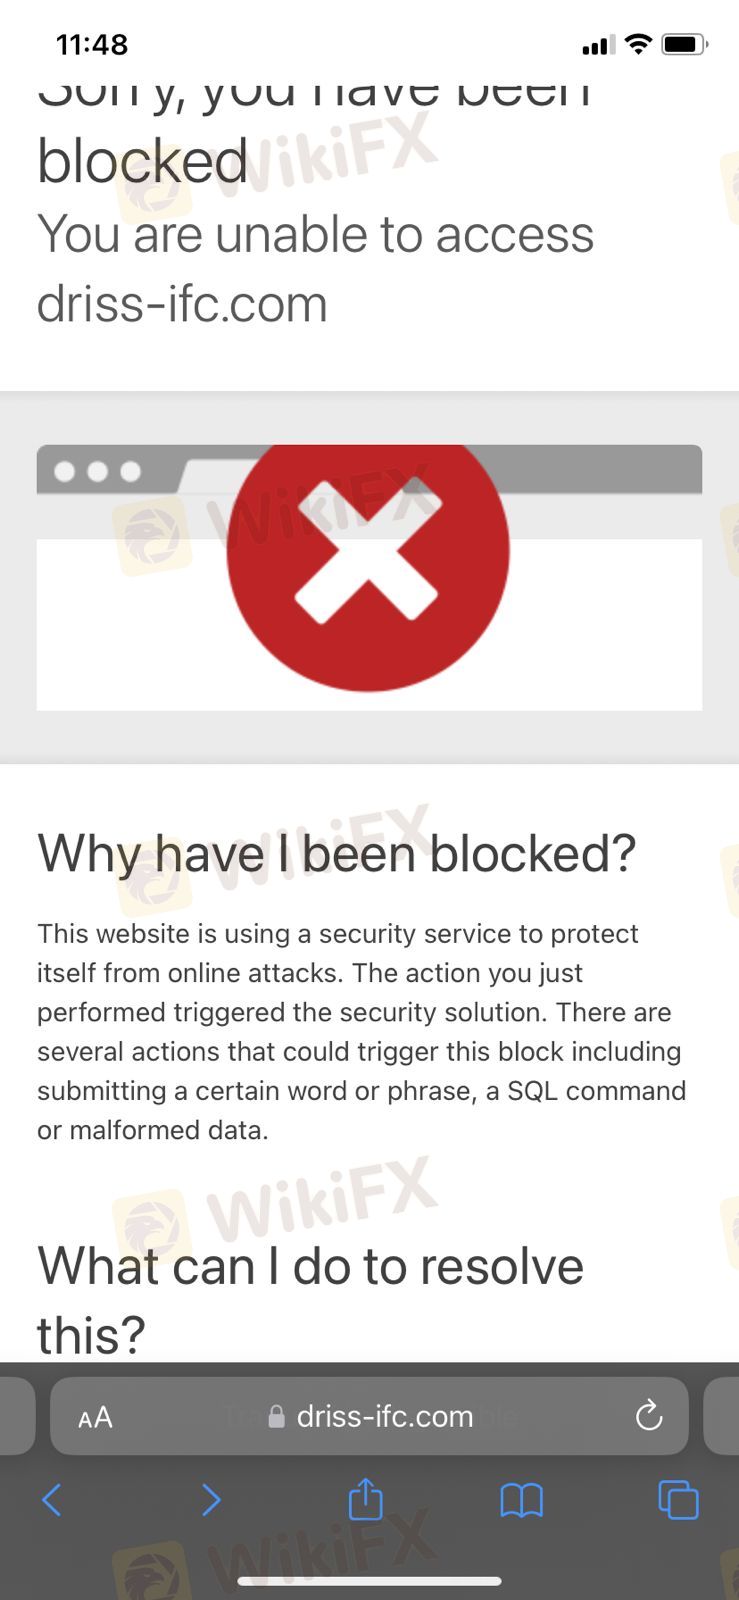Tap the battery status icon
The image size is (739, 1600).
tap(685, 44)
